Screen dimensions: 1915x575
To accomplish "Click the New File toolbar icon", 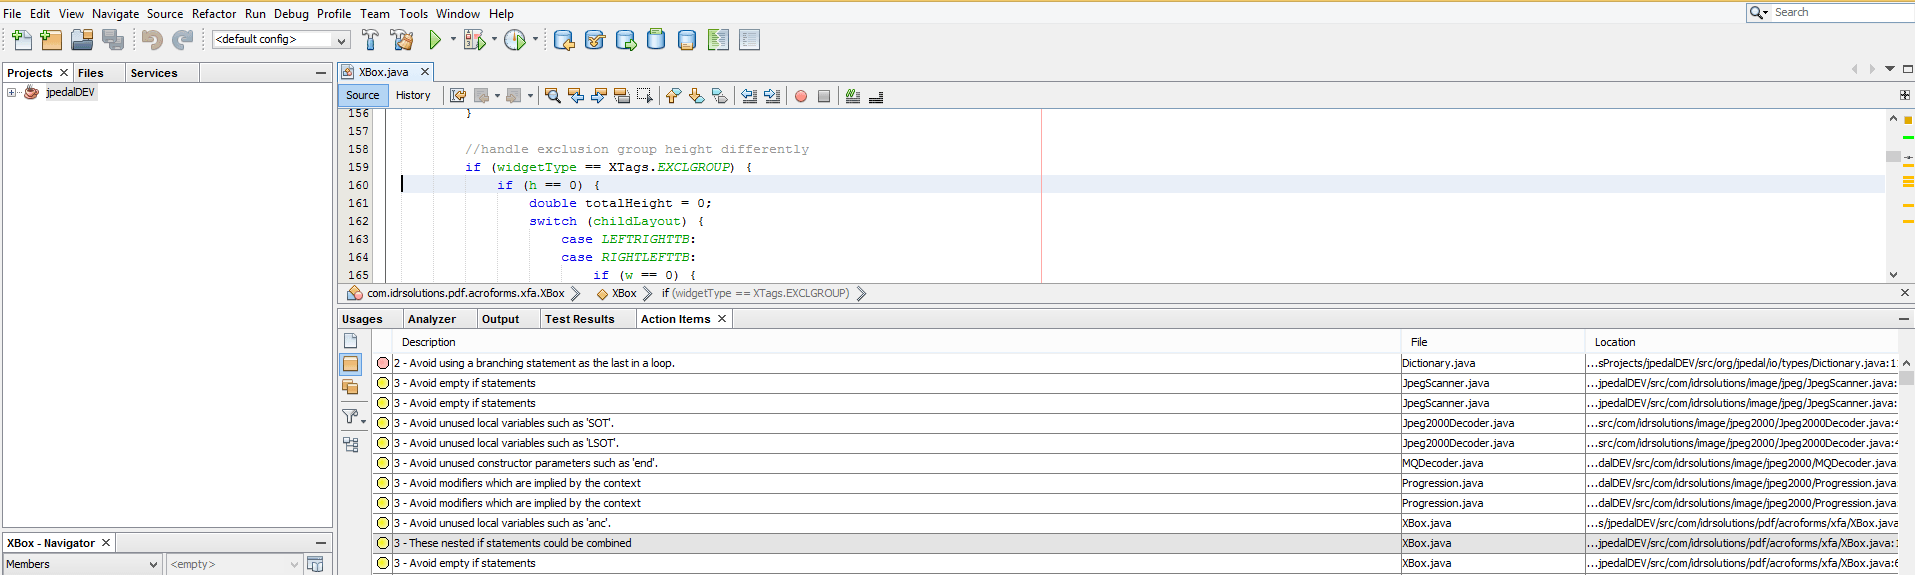I will click(21, 40).
